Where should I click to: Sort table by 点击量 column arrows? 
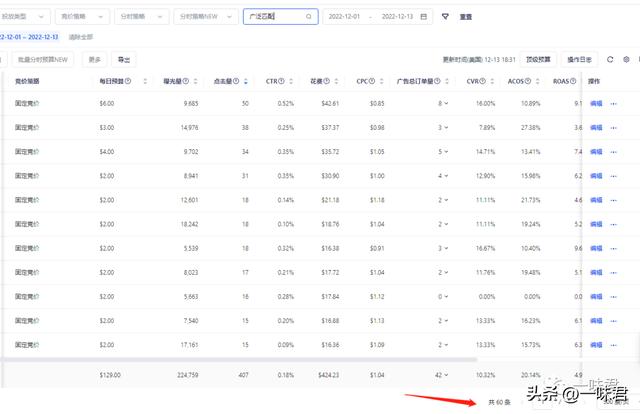246,81
